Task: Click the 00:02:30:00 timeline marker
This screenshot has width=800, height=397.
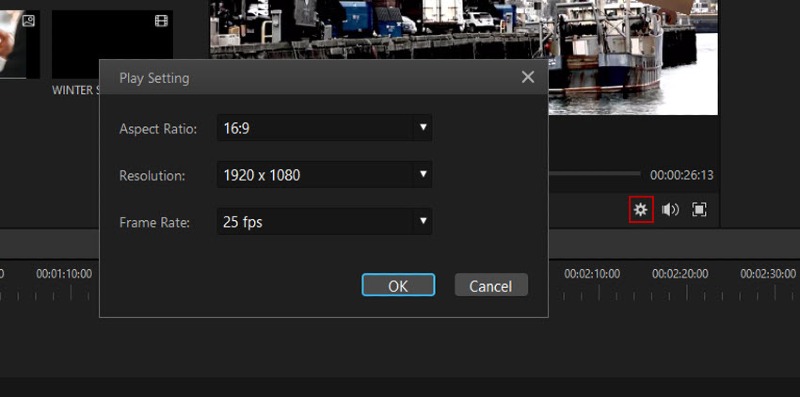Action: (x=768, y=274)
